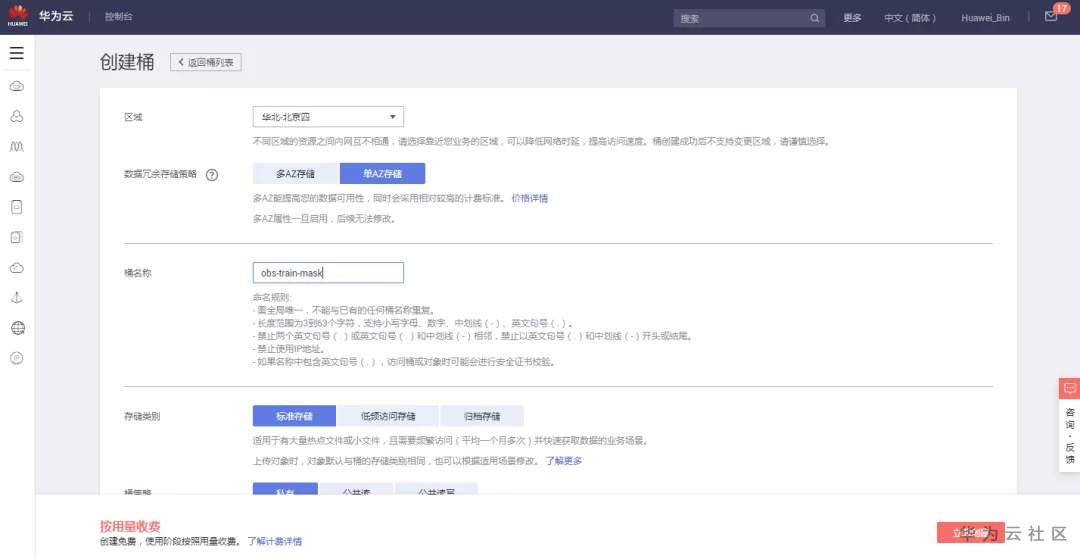Choose 低频访问存储 storage class

388,416
